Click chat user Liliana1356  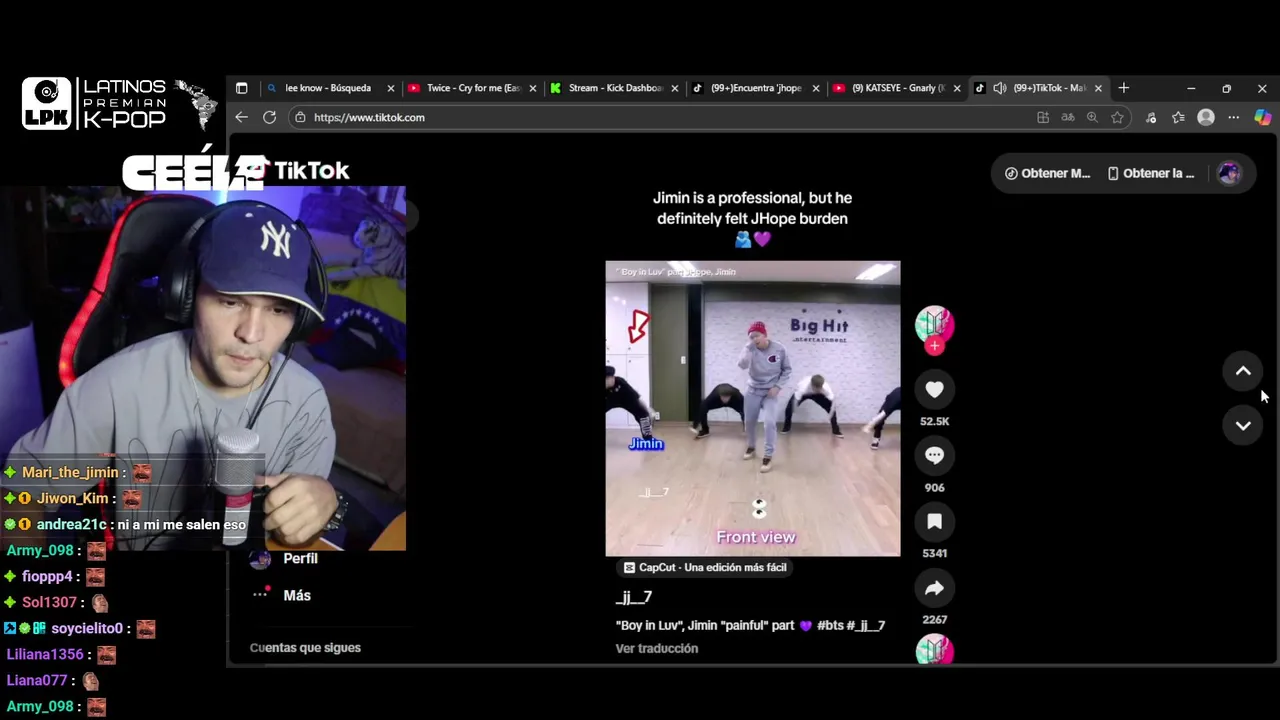click(45, 654)
